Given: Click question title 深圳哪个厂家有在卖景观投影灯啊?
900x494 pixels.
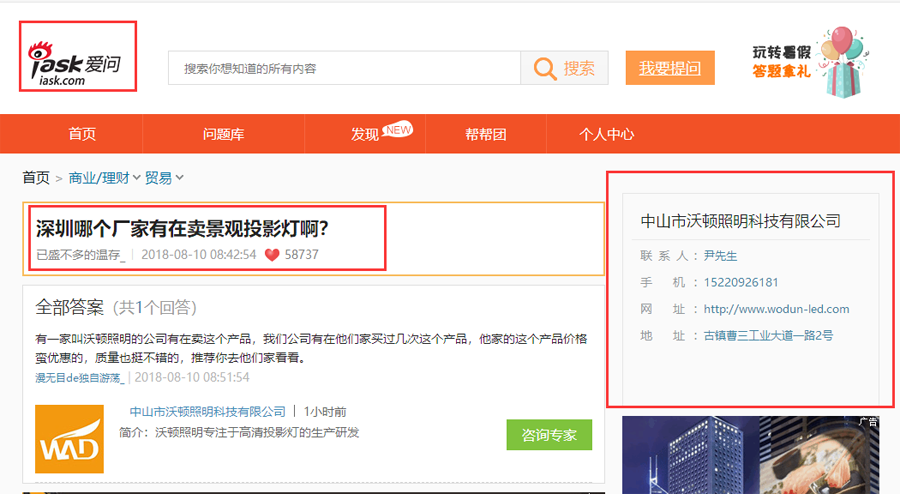Looking at the screenshot, I should 182,228.
